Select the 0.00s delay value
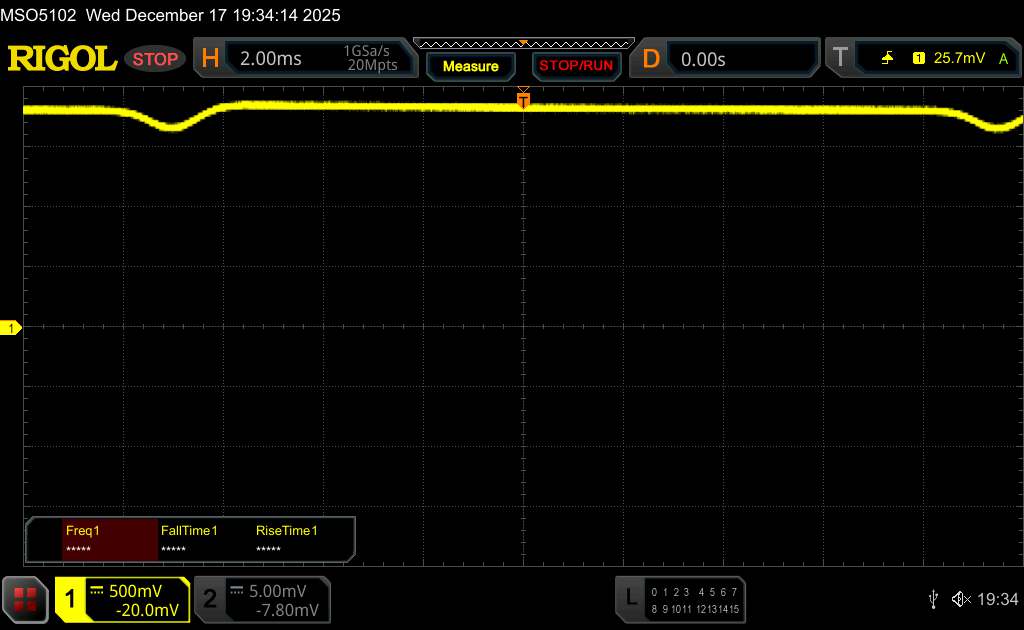 703,59
